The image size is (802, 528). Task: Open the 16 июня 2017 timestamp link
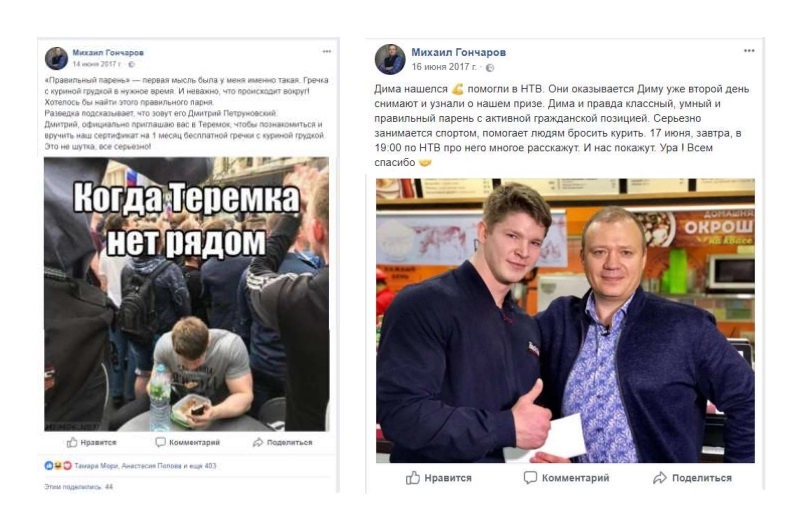coord(444,67)
